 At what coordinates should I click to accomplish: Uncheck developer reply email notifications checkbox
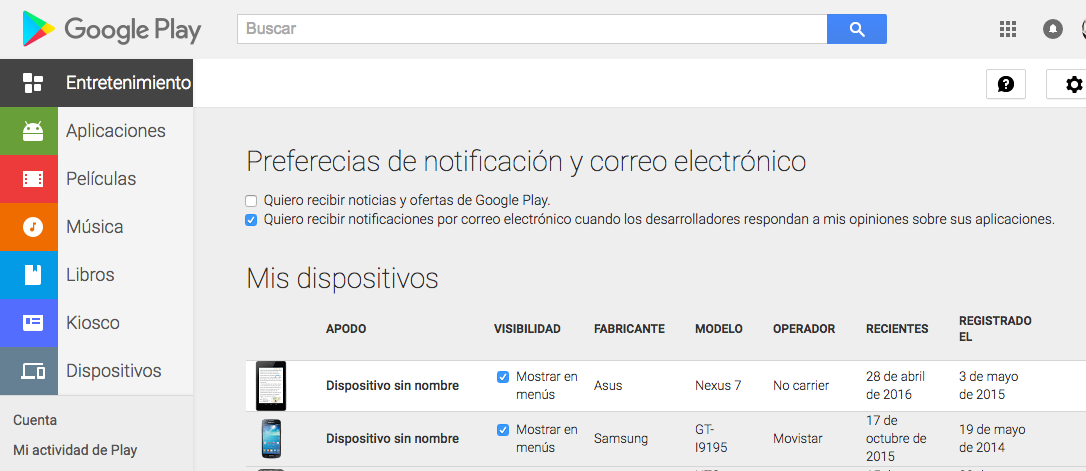click(251, 220)
